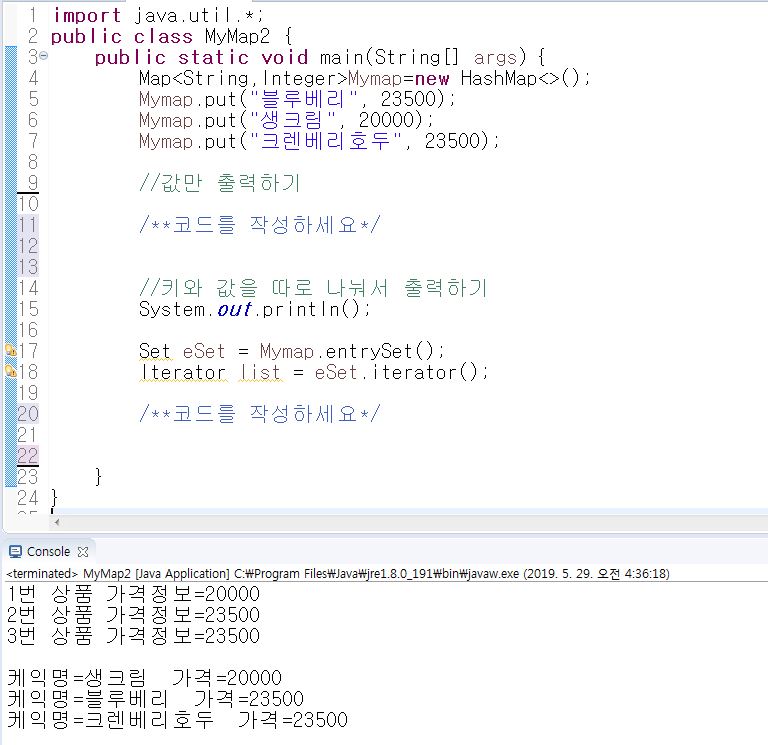
Task: Click 'Iterator list' declaration on line 18
Action: click(x=211, y=372)
